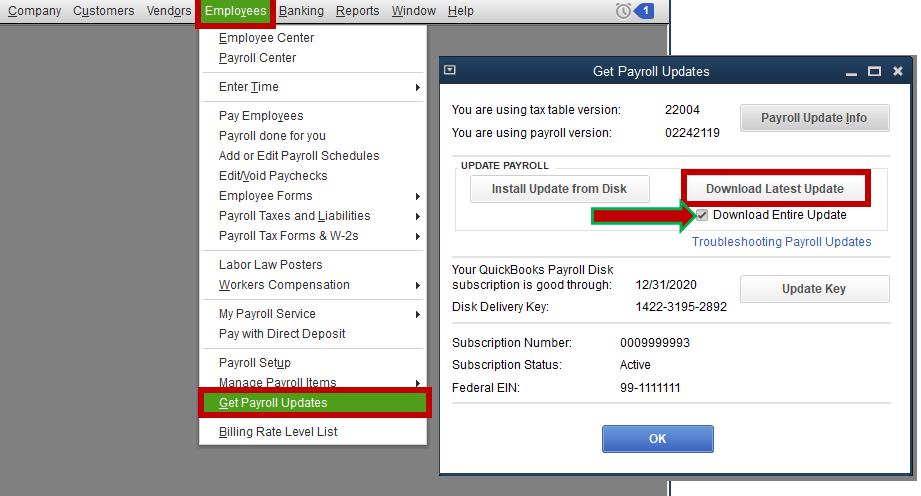Click Install Update from Disk button
The width and height of the screenshot is (921, 496).
[x=559, y=189]
